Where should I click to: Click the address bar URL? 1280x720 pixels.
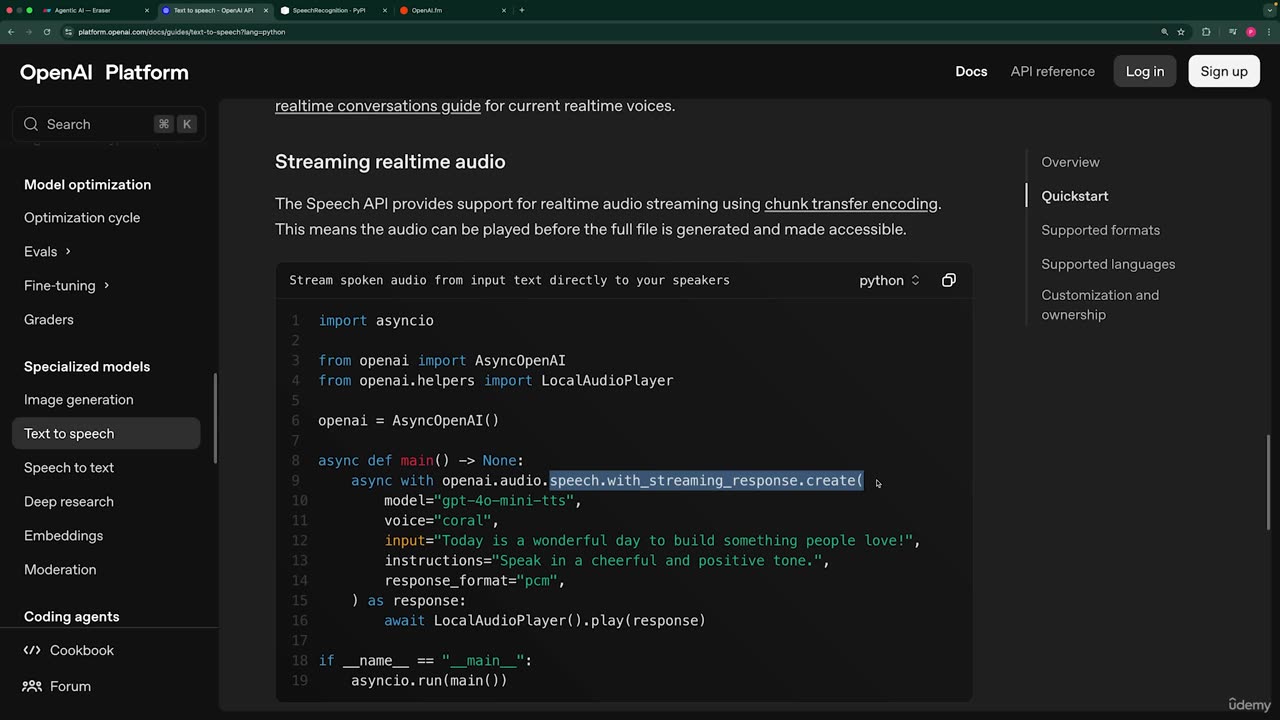(x=182, y=32)
